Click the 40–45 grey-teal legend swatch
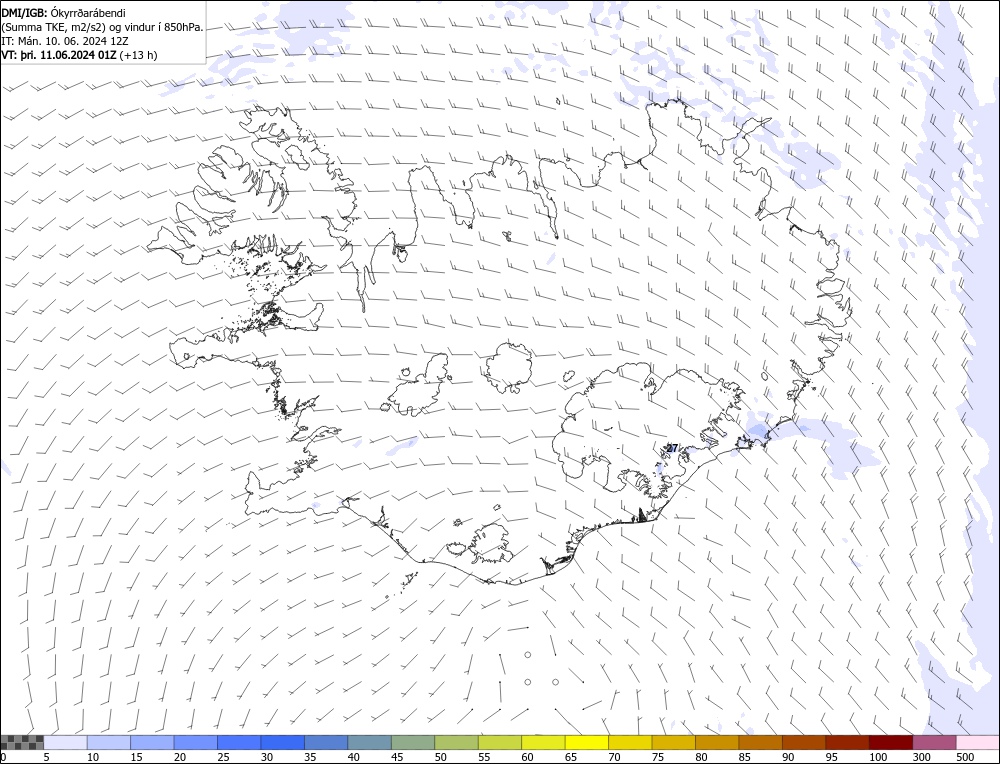 click(369, 742)
